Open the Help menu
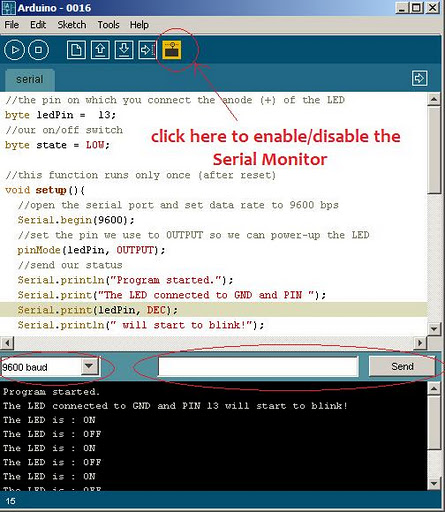The image size is (445, 512). [139, 25]
